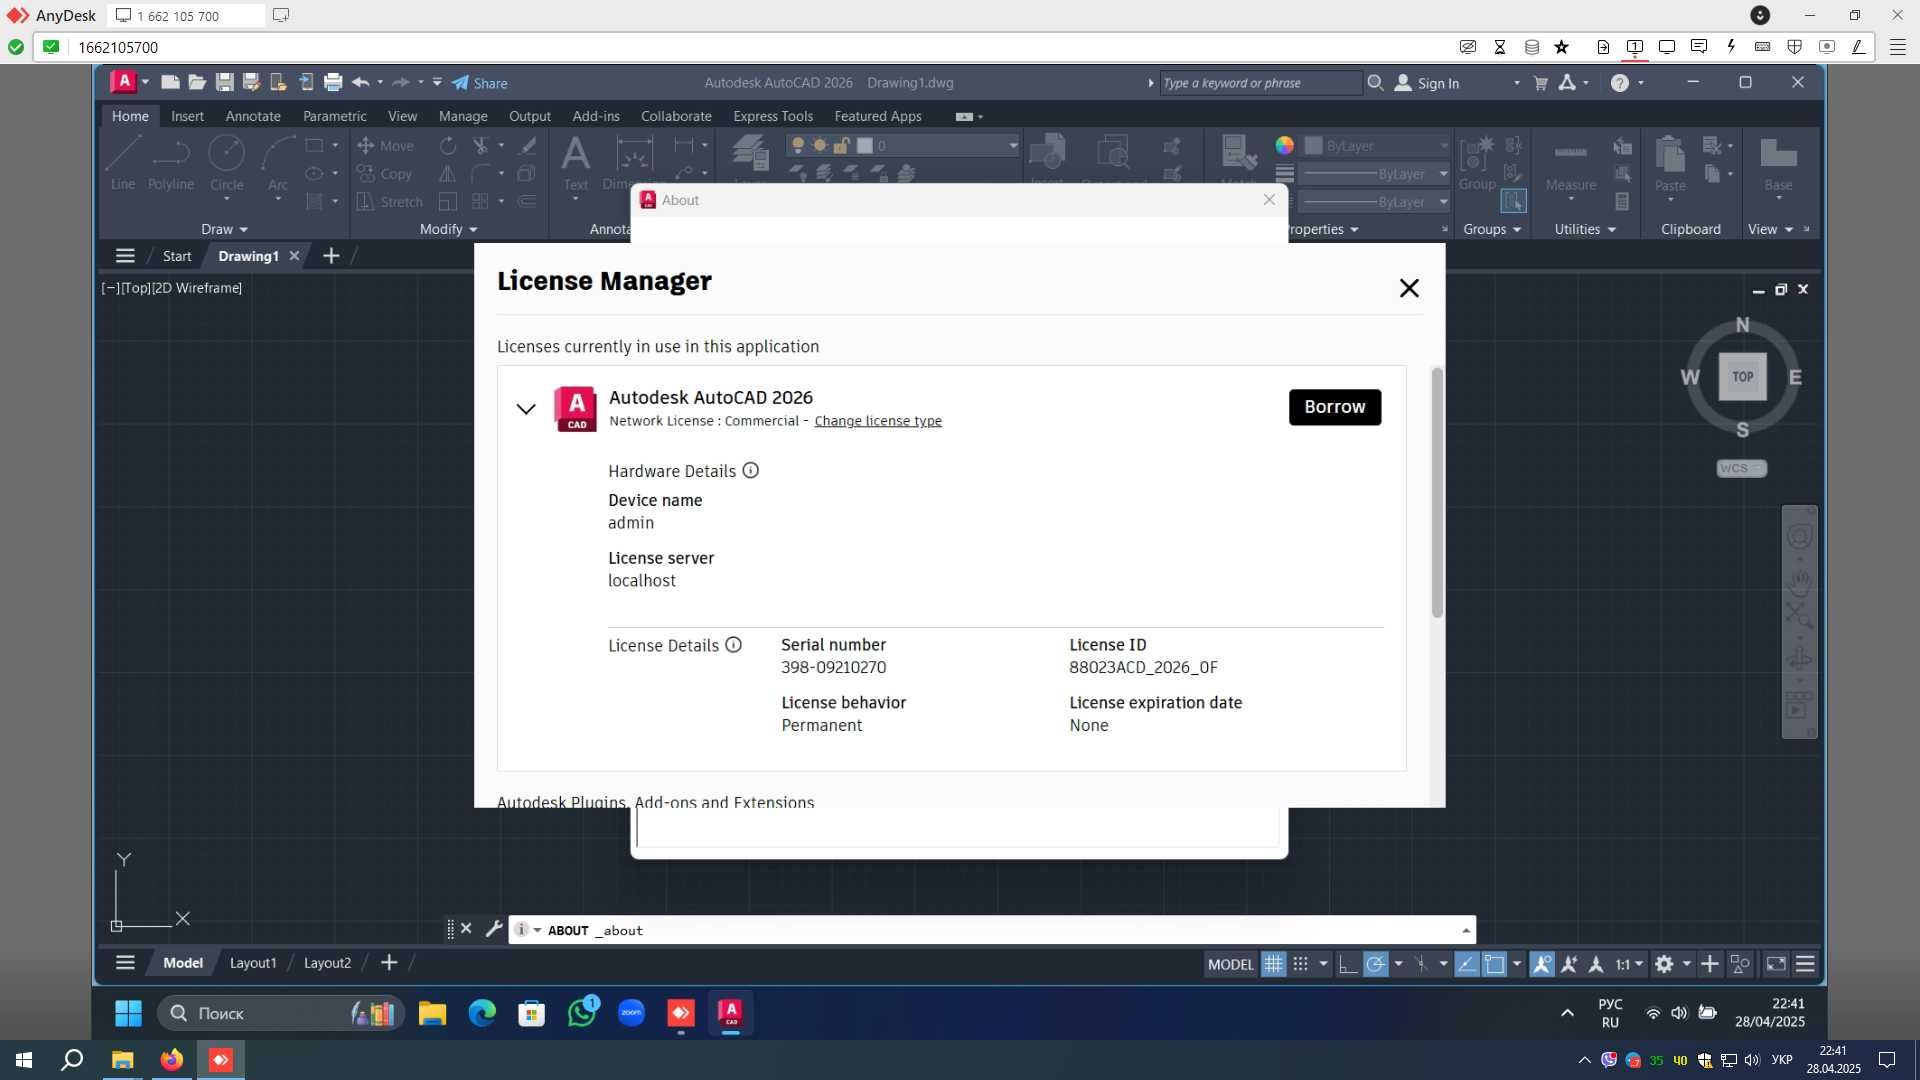Click the Save As icon in quick access toolbar
This screenshot has width=1920, height=1080.
click(251, 83)
